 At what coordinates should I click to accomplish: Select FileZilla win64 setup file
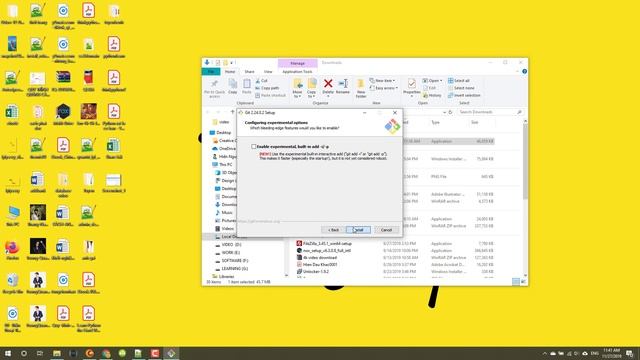point(324,243)
